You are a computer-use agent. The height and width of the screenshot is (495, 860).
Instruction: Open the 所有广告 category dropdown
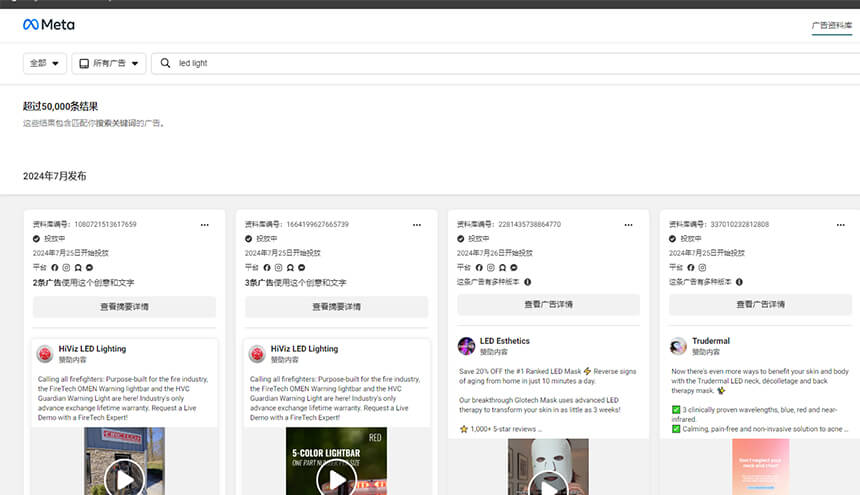(x=109, y=64)
